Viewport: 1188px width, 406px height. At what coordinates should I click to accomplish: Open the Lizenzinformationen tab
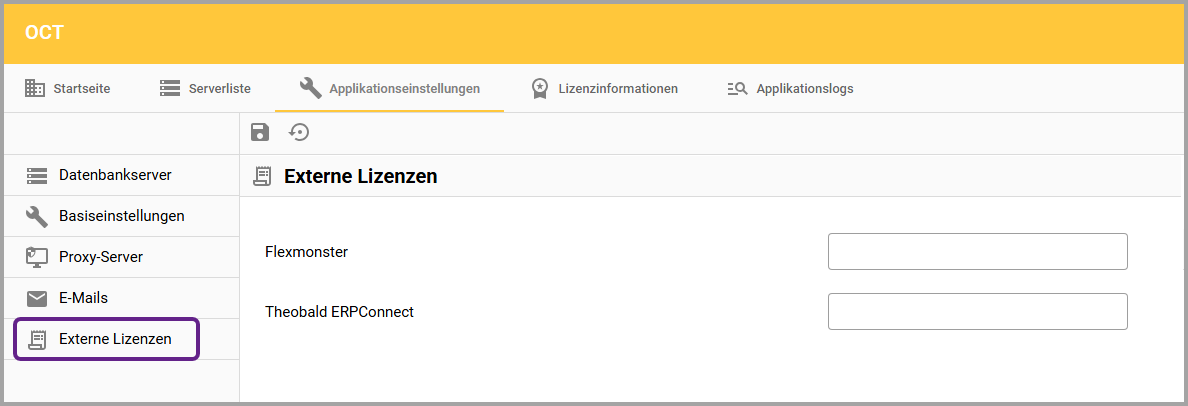tap(617, 88)
